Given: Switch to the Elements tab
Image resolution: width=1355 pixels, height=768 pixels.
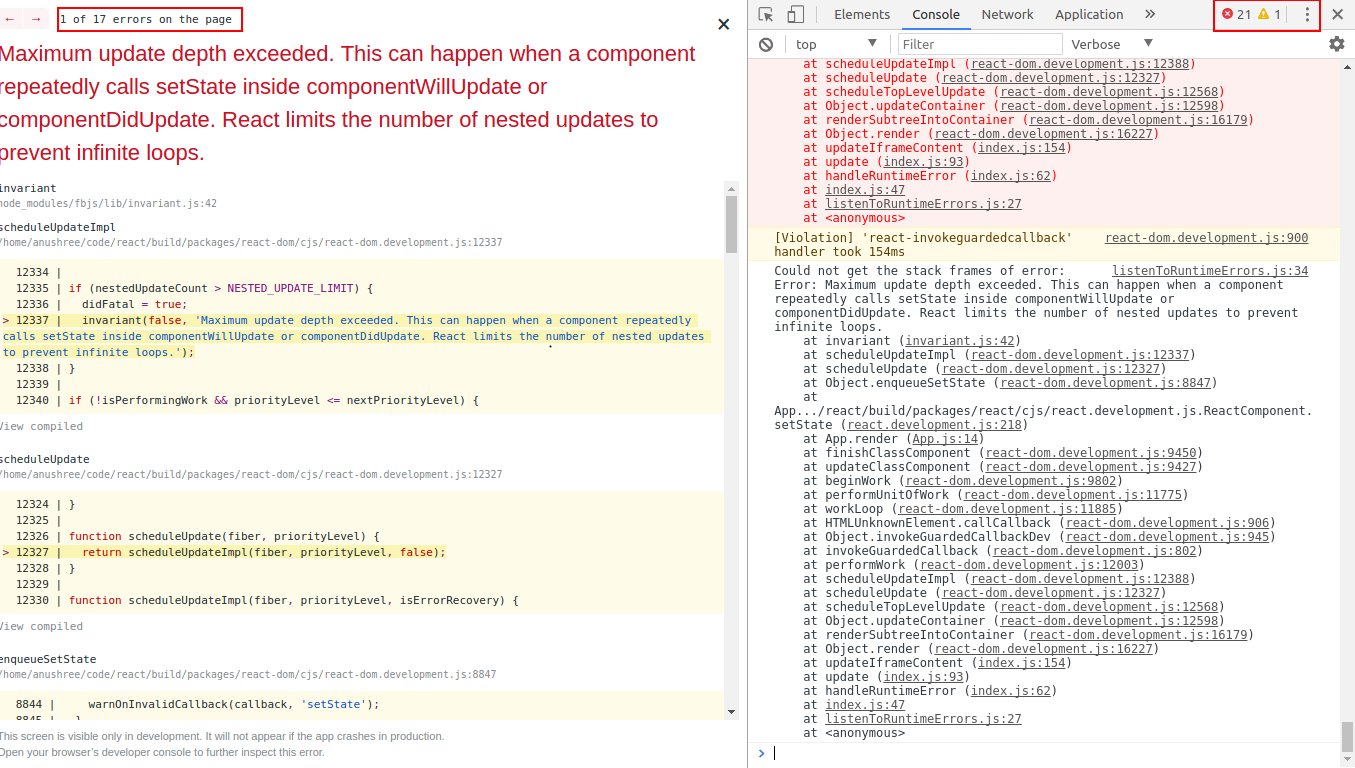Looking at the screenshot, I should [862, 14].
